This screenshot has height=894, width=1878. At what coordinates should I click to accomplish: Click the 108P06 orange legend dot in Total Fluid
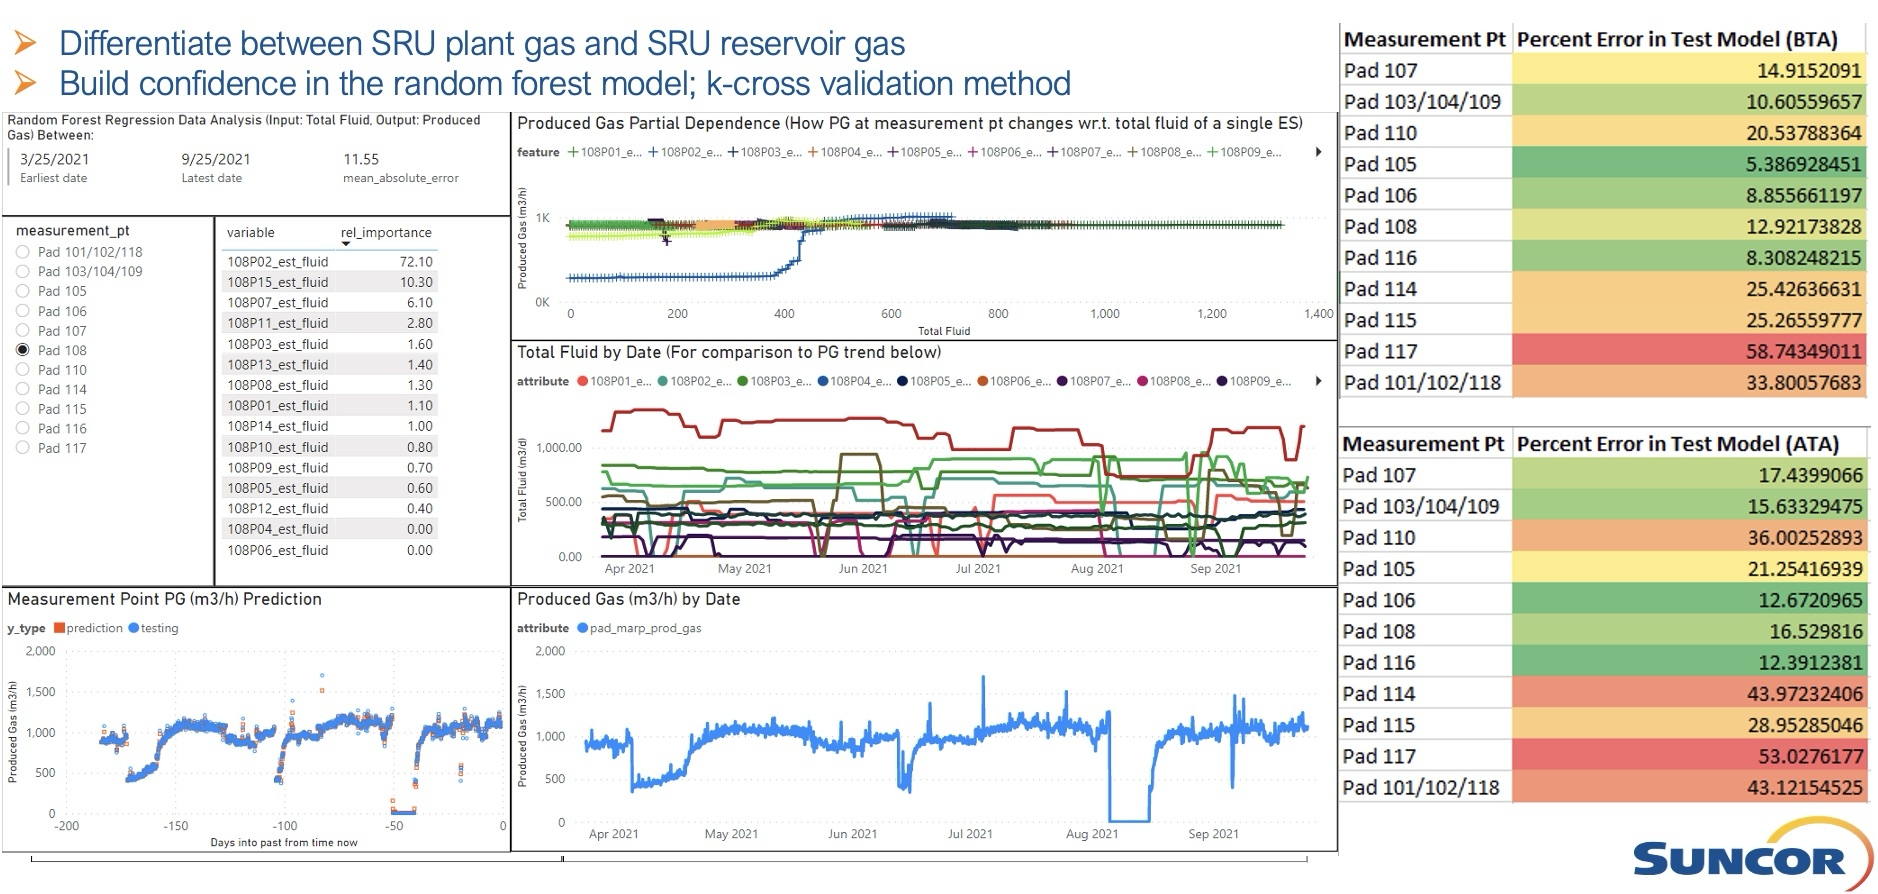pos(983,381)
